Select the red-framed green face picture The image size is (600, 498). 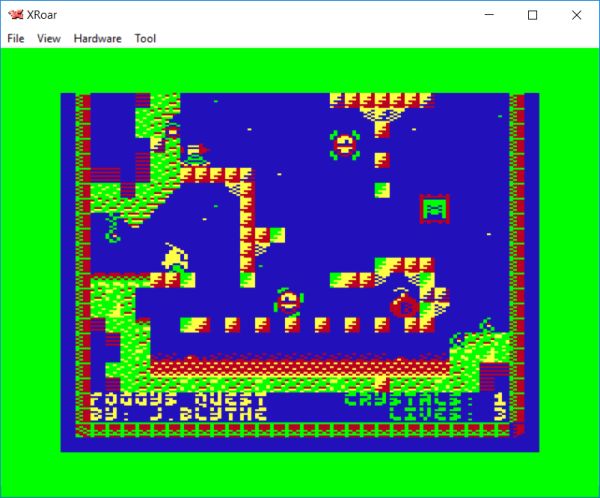(434, 209)
